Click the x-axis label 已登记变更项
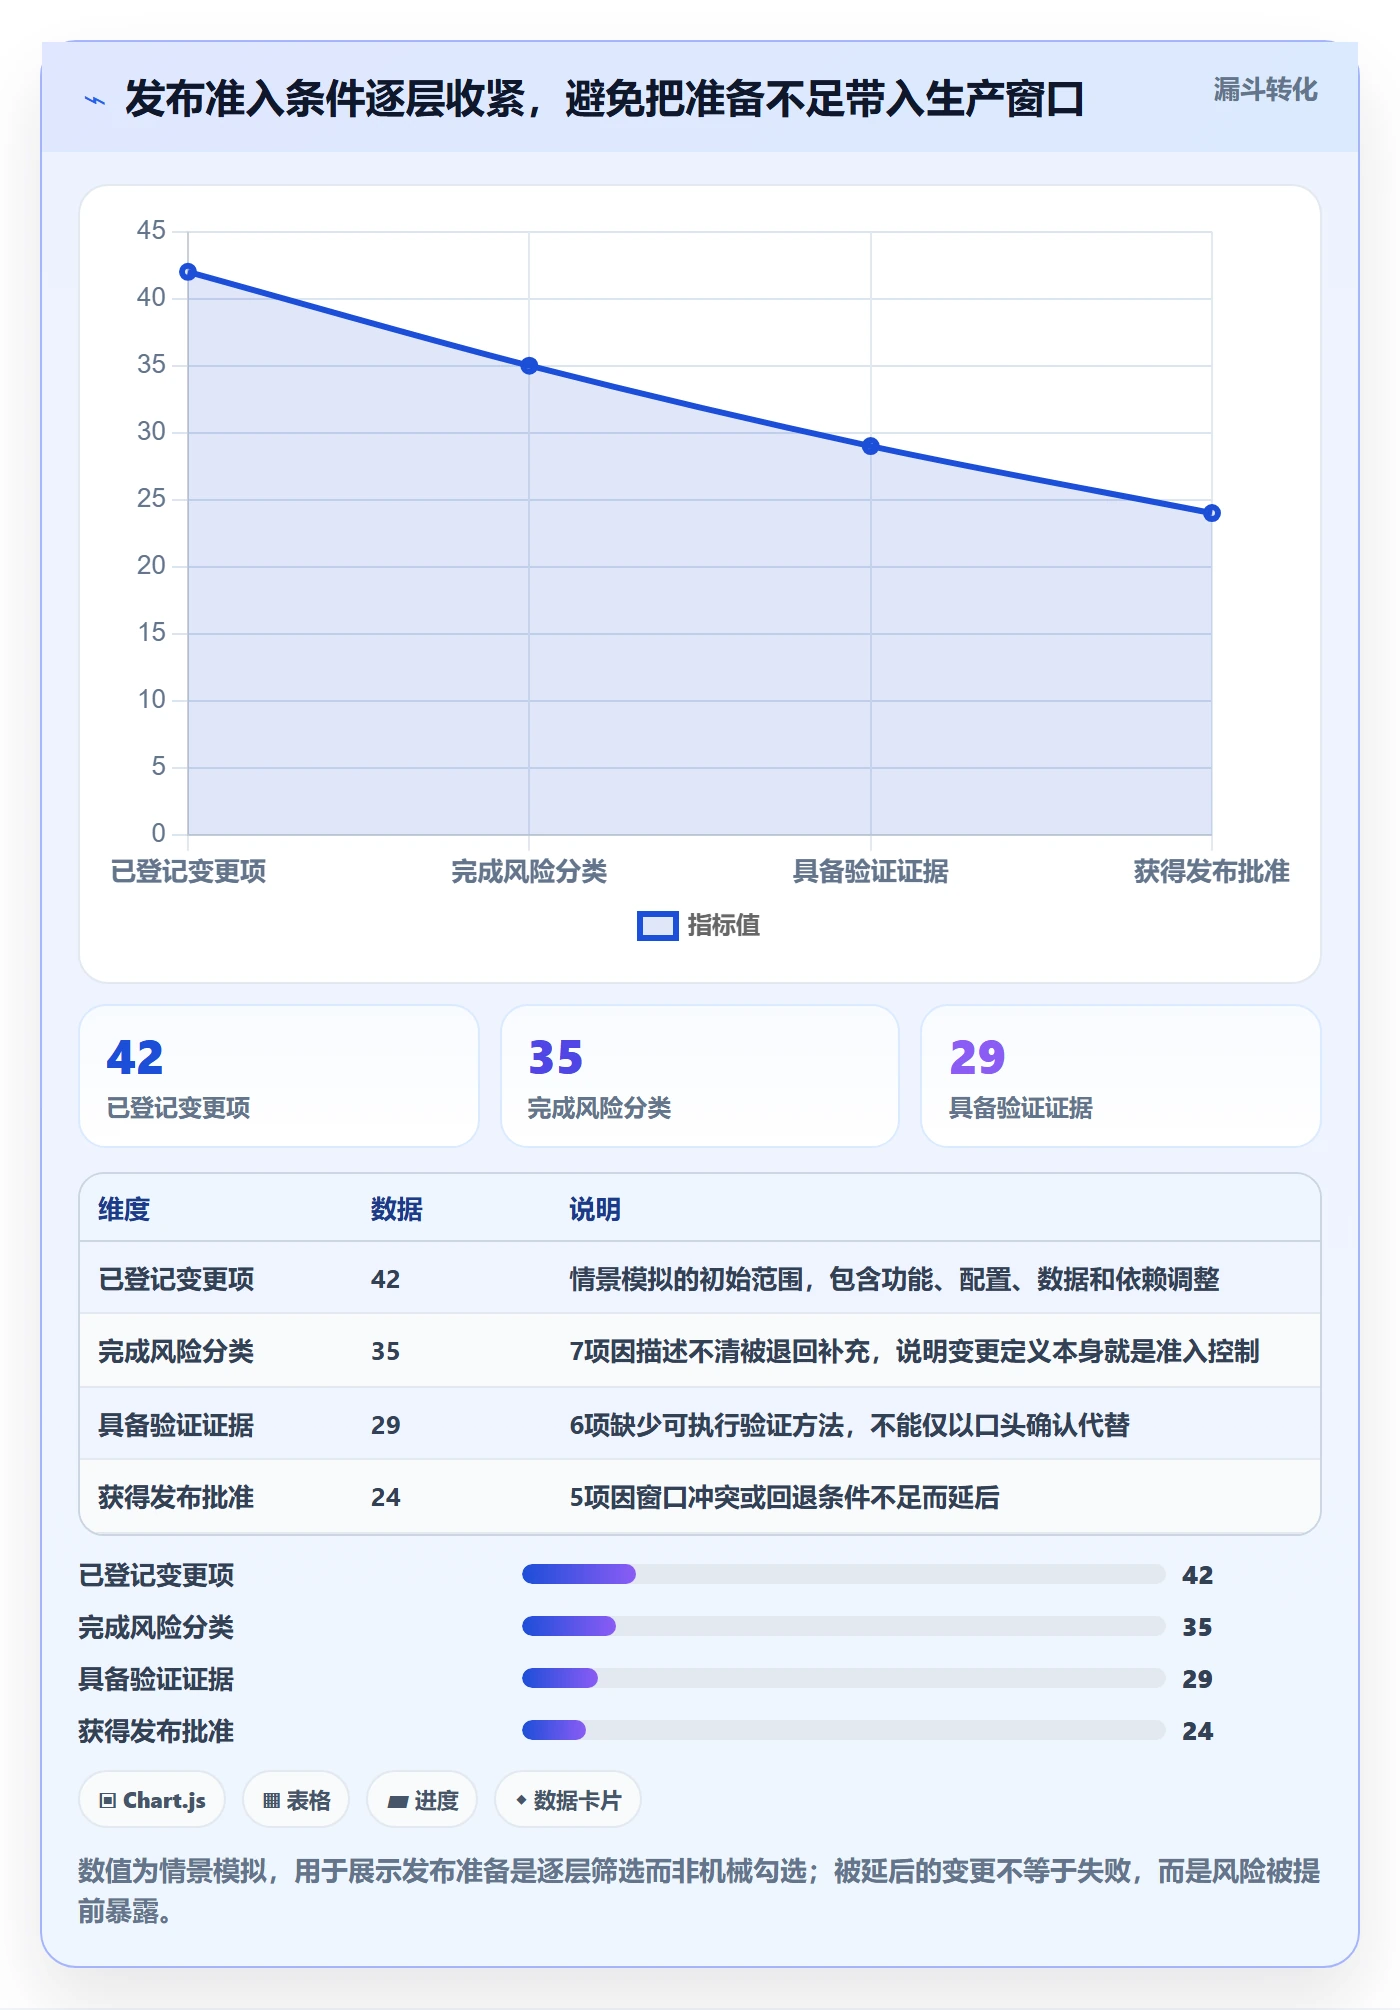 pyautogui.click(x=188, y=871)
